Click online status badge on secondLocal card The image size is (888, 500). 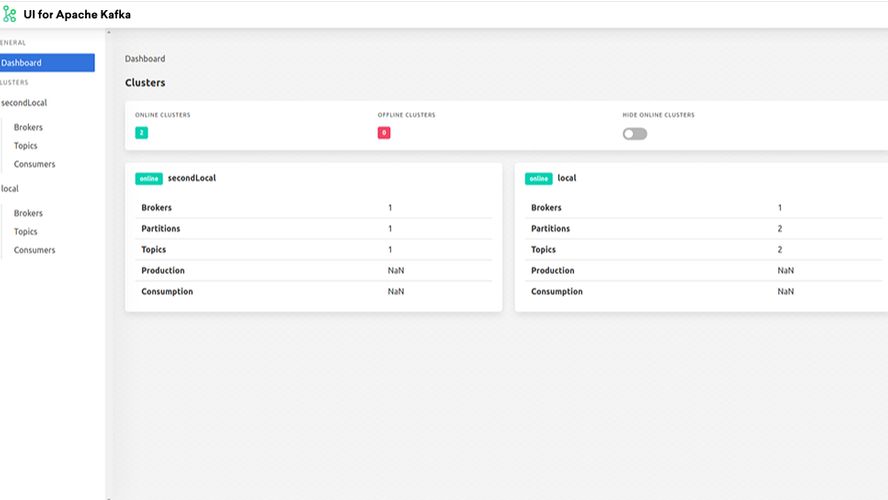tap(149, 179)
